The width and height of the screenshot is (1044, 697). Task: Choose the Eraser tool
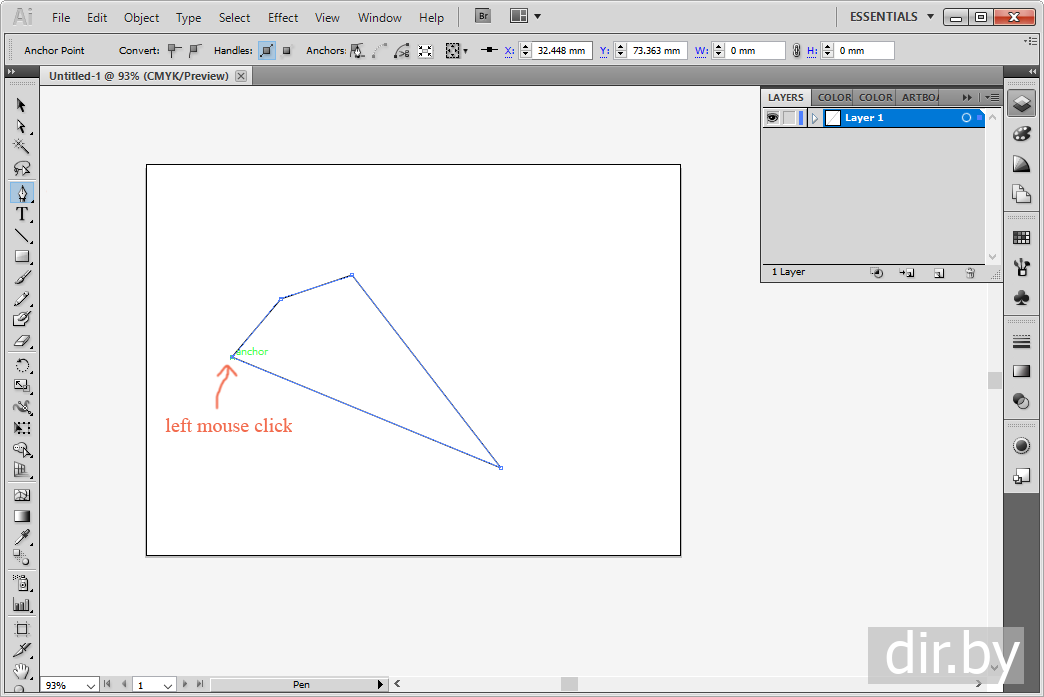[21, 341]
